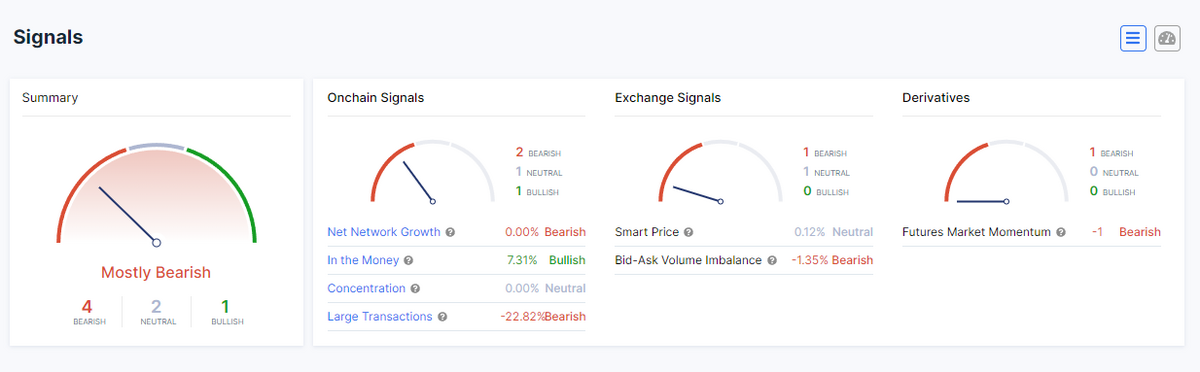1200x372 pixels.
Task: Open the Net Network Growth link
Action: pos(384,232)
